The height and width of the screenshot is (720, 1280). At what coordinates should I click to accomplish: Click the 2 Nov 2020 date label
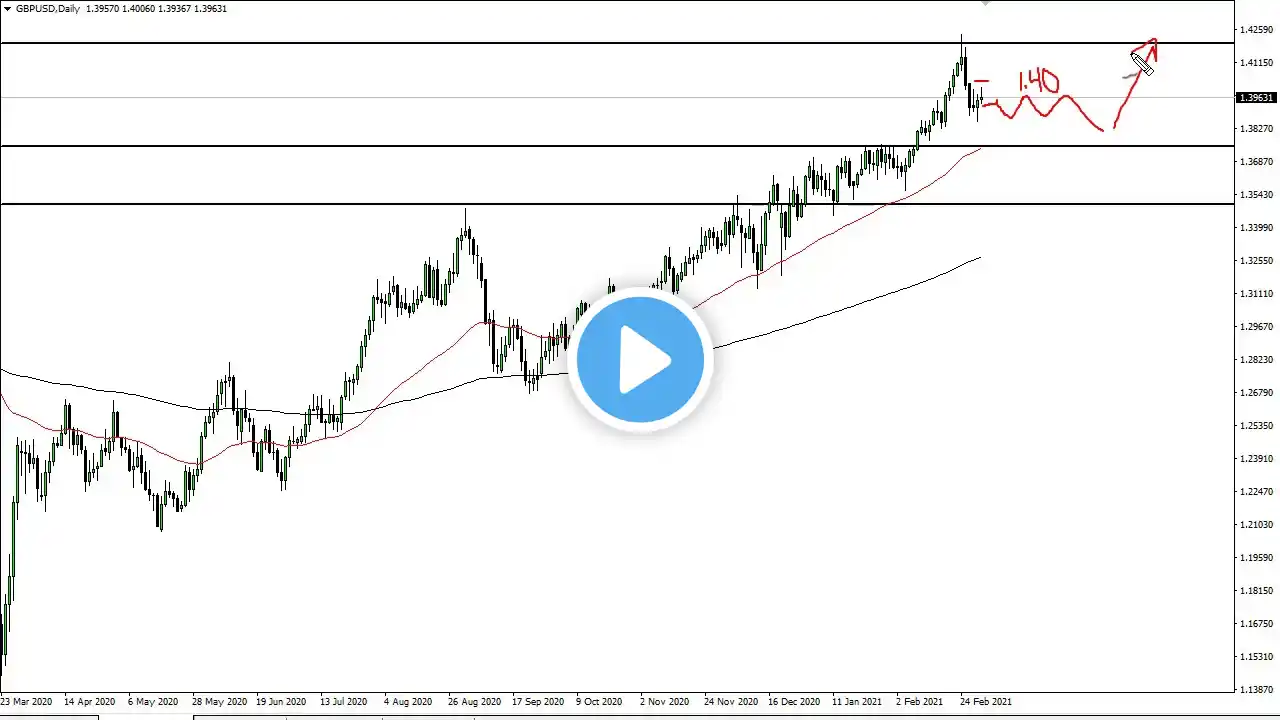666,702
